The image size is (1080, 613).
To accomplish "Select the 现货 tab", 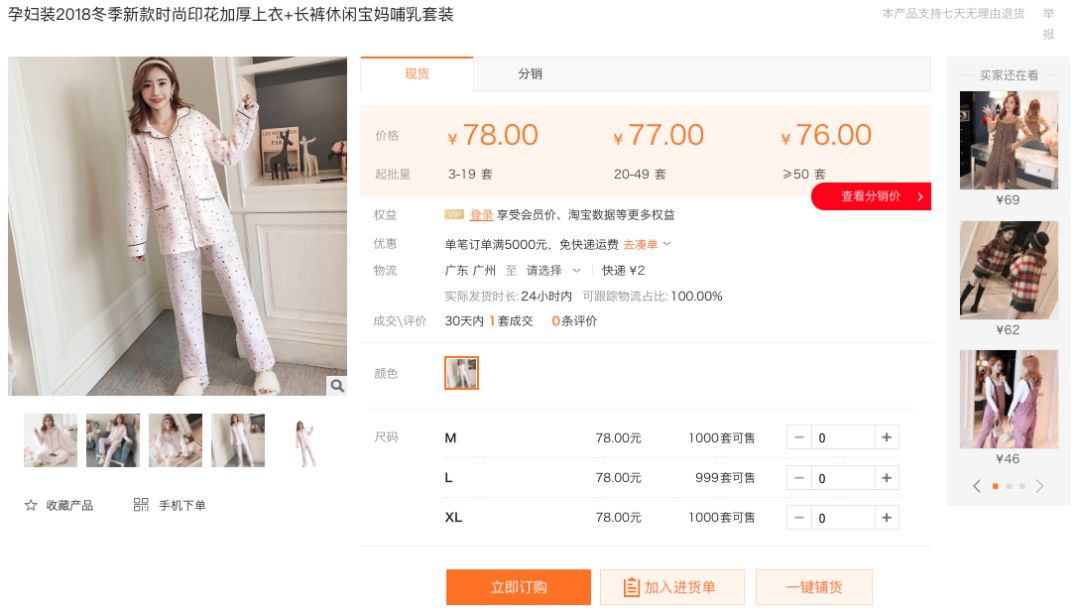I will [x=417, y=74].
